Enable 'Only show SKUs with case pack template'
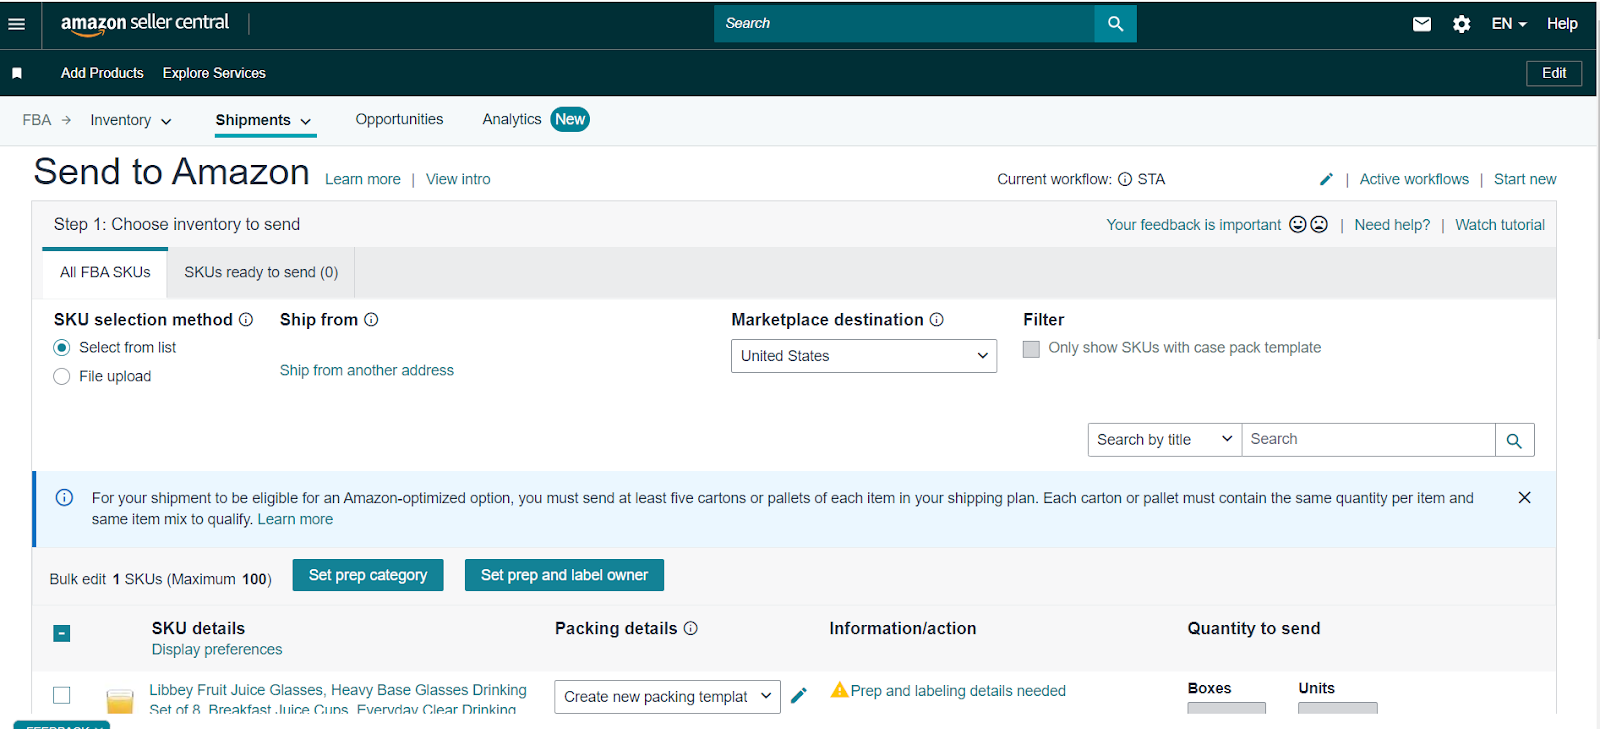The width and height of the screenshot is (1600, 729). coord(1031,349)
